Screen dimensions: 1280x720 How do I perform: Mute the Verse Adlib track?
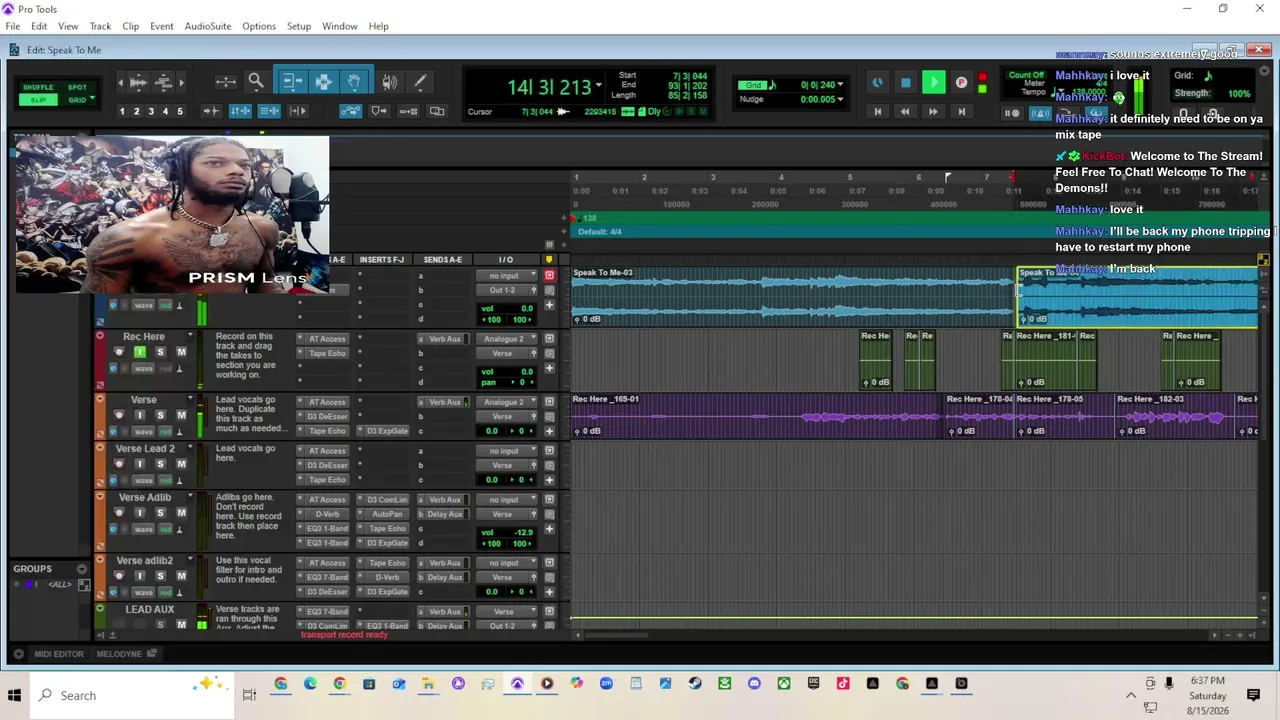pyautogui.click(x=181, y=513)
